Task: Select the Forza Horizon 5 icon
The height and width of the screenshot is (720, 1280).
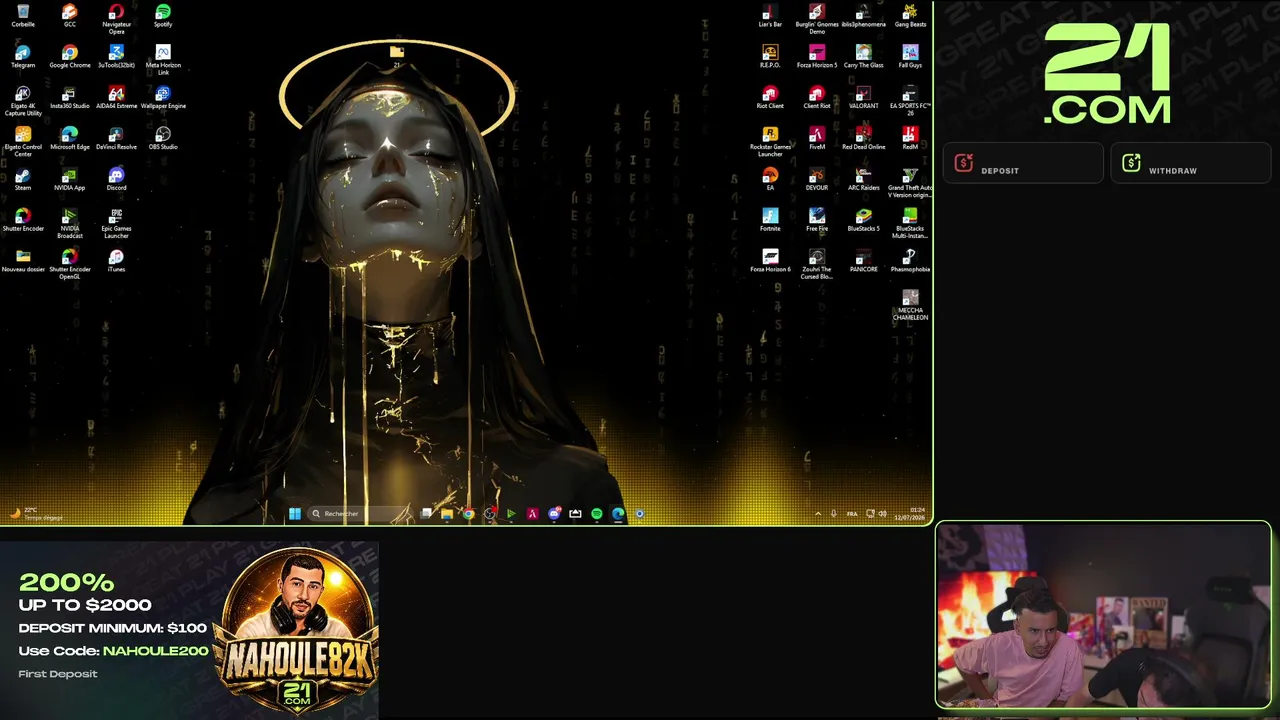Action: pyautogui.click(x=817, y=57)
